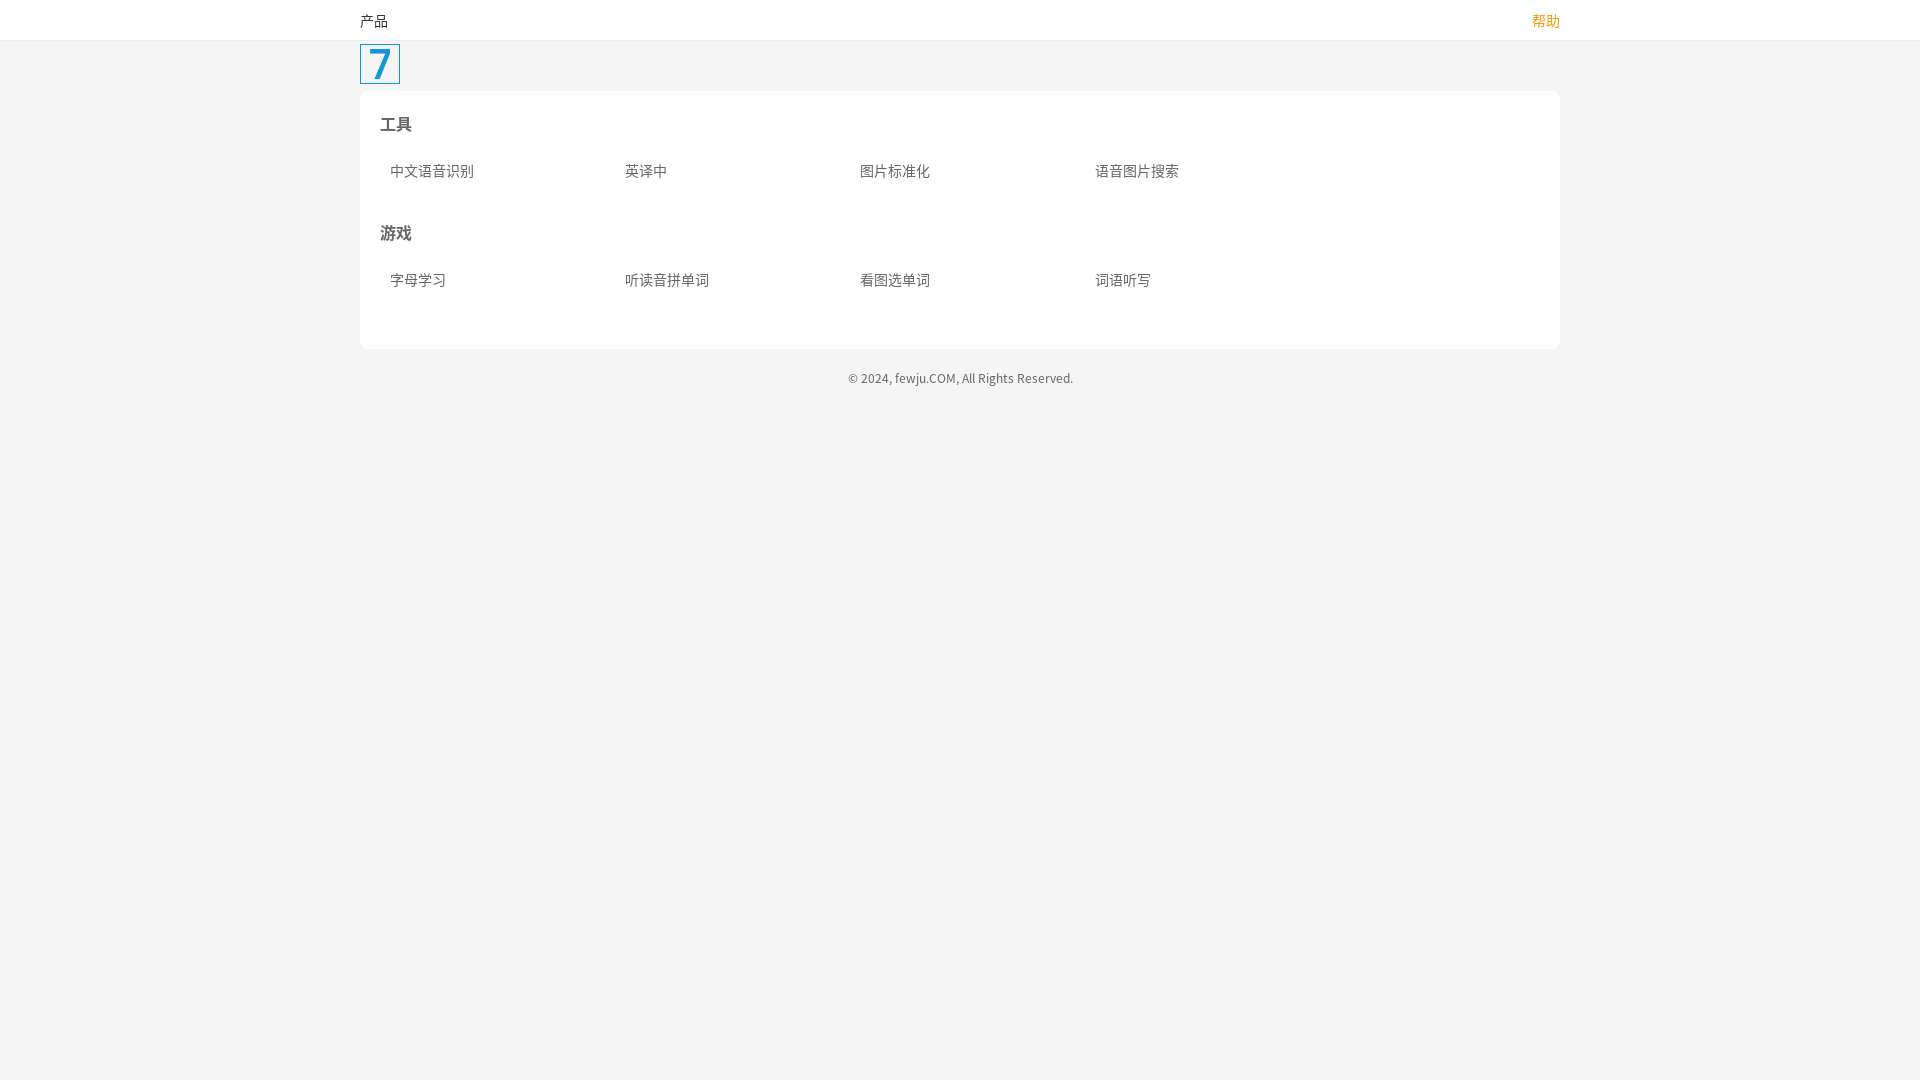Launch the 字母学习 game
1920x1080 pixels.
point(418,280)
